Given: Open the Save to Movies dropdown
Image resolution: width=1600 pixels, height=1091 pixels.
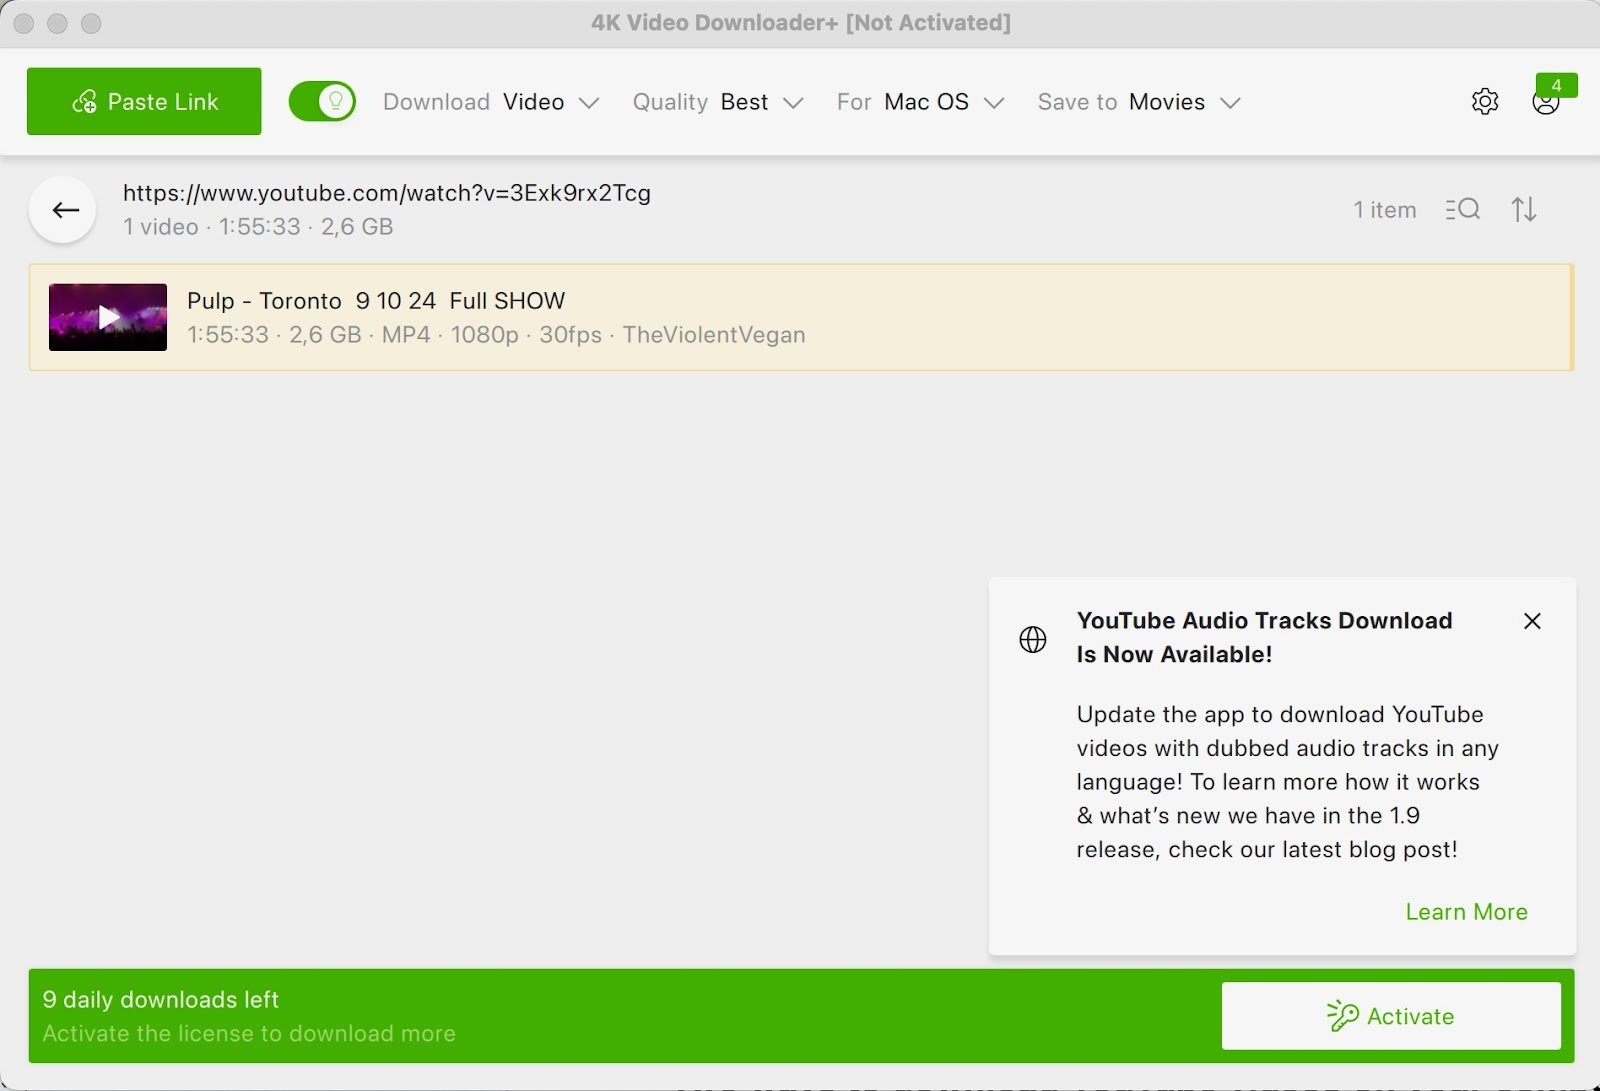Looking at the screenshot, I should [x=1139, y=103].
